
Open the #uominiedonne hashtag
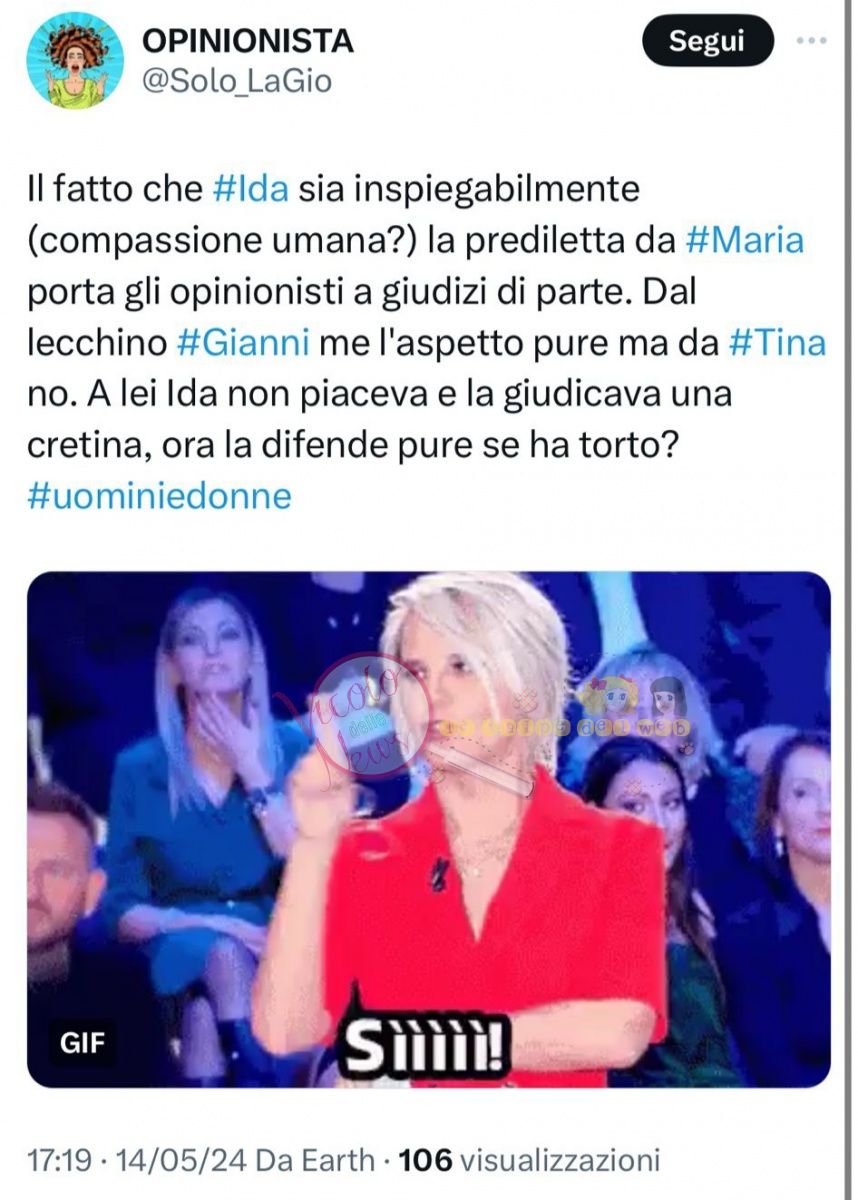point(159,497)
